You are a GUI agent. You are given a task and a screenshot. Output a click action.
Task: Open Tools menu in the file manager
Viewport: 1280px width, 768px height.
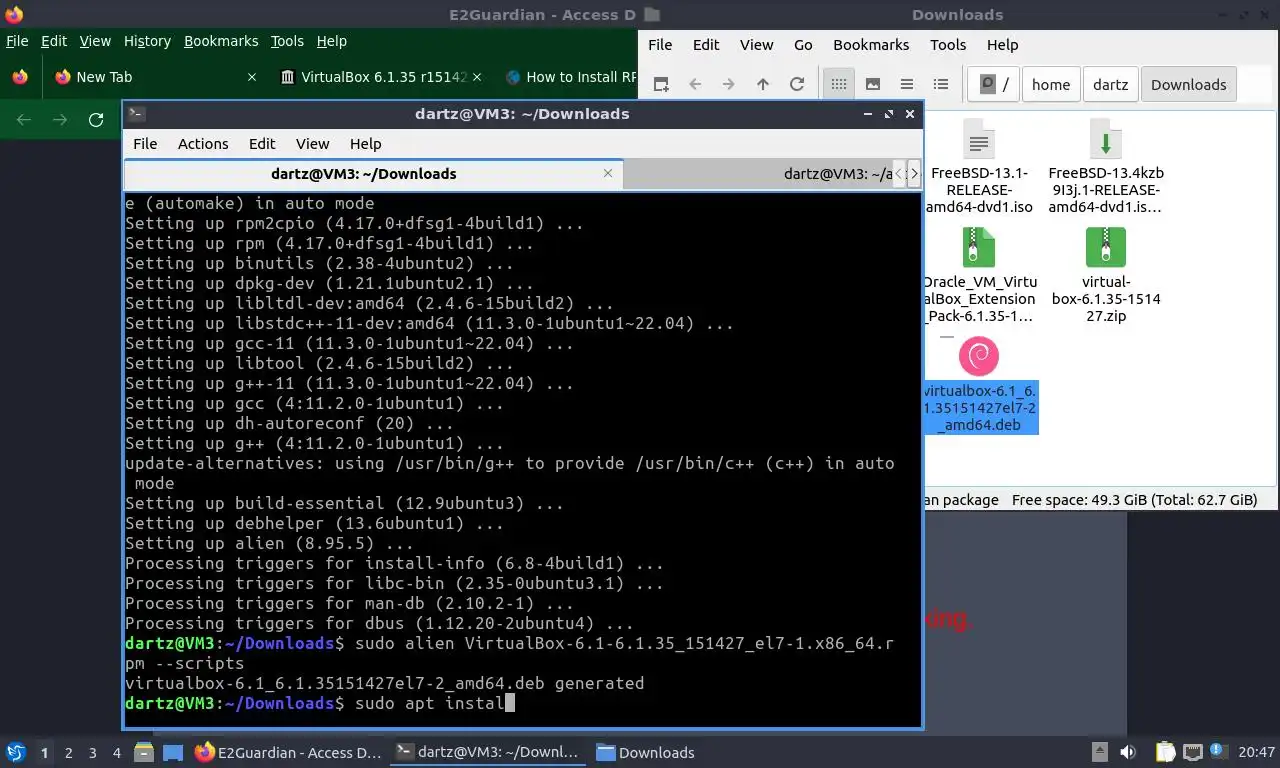(x=948, y=45)
